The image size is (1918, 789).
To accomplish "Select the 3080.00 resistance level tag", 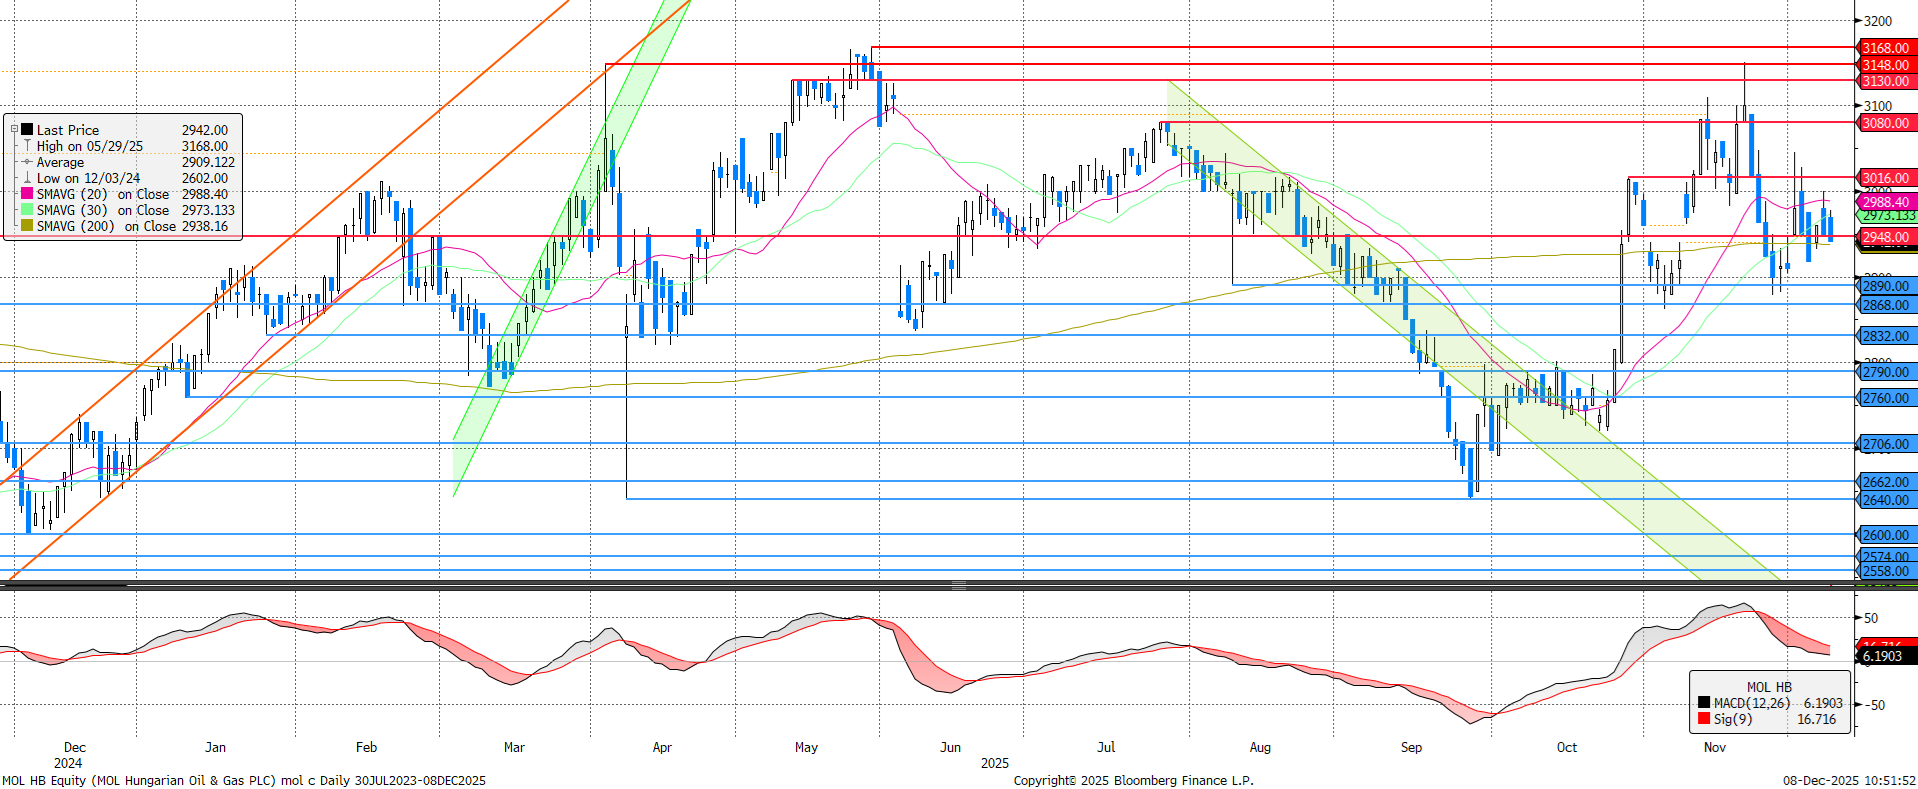I will (x=1885, y=123).
